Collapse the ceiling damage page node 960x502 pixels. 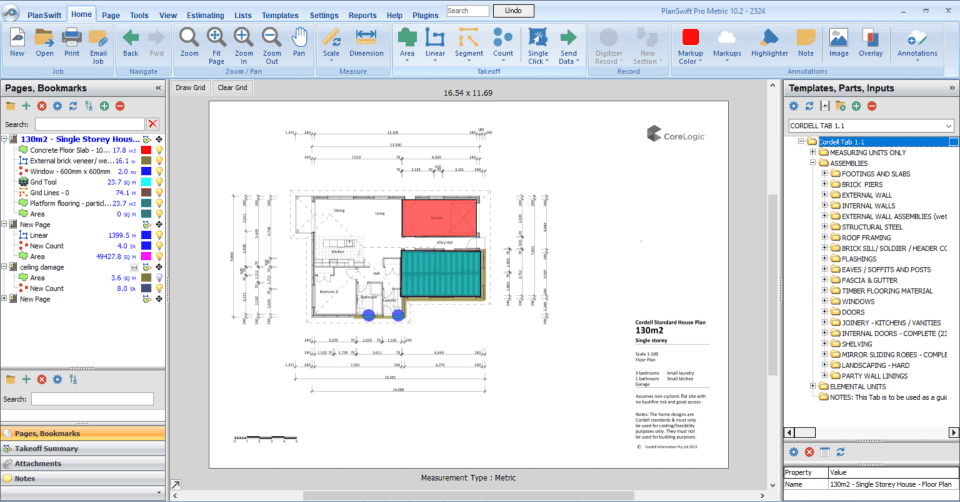pyautogui.click(x=4, y=267)
